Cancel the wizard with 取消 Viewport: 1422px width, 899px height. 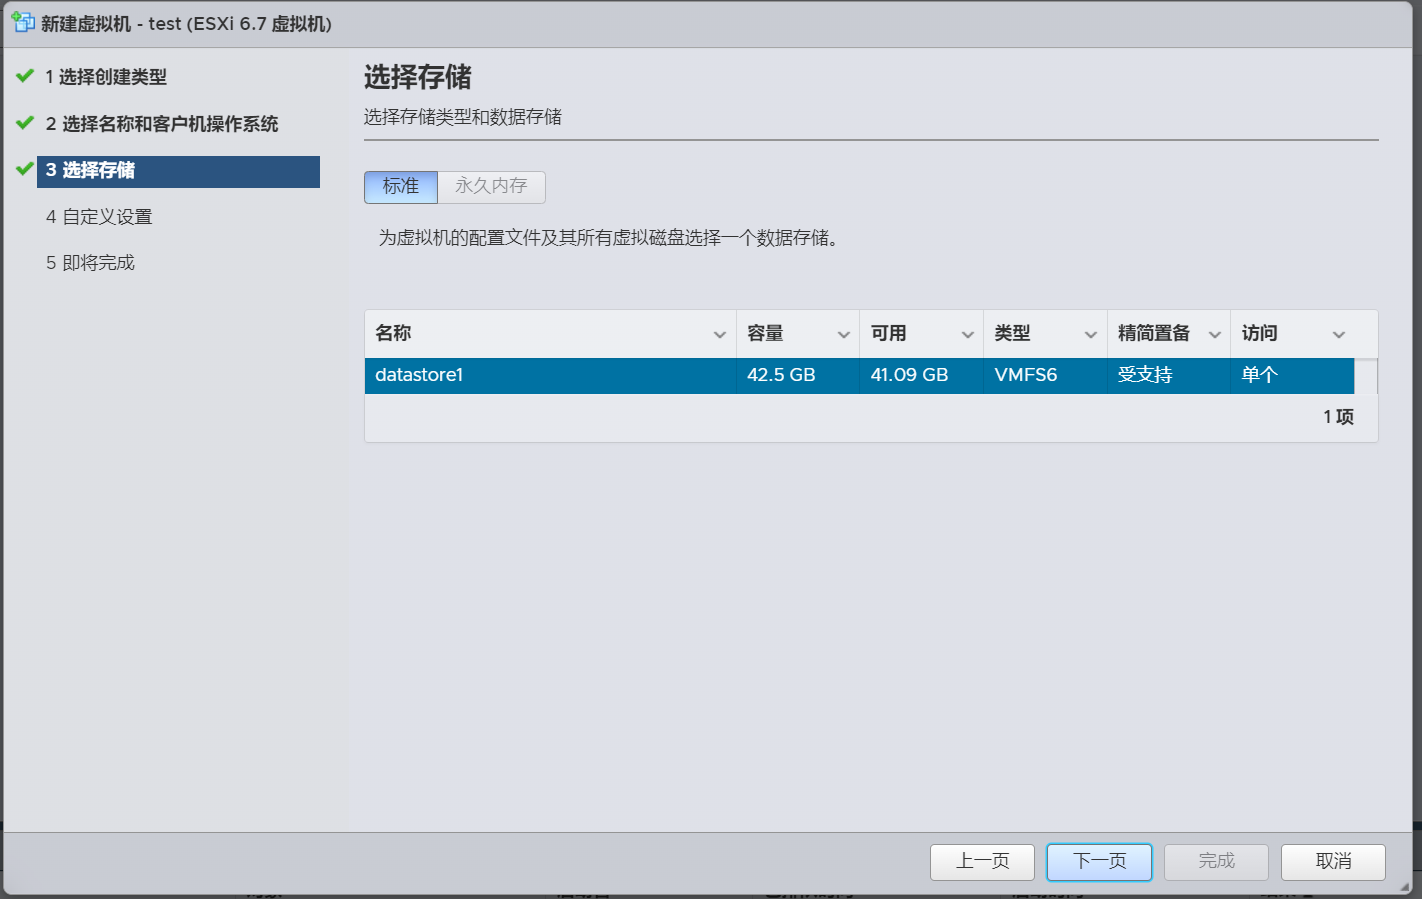coord(1333,862)
